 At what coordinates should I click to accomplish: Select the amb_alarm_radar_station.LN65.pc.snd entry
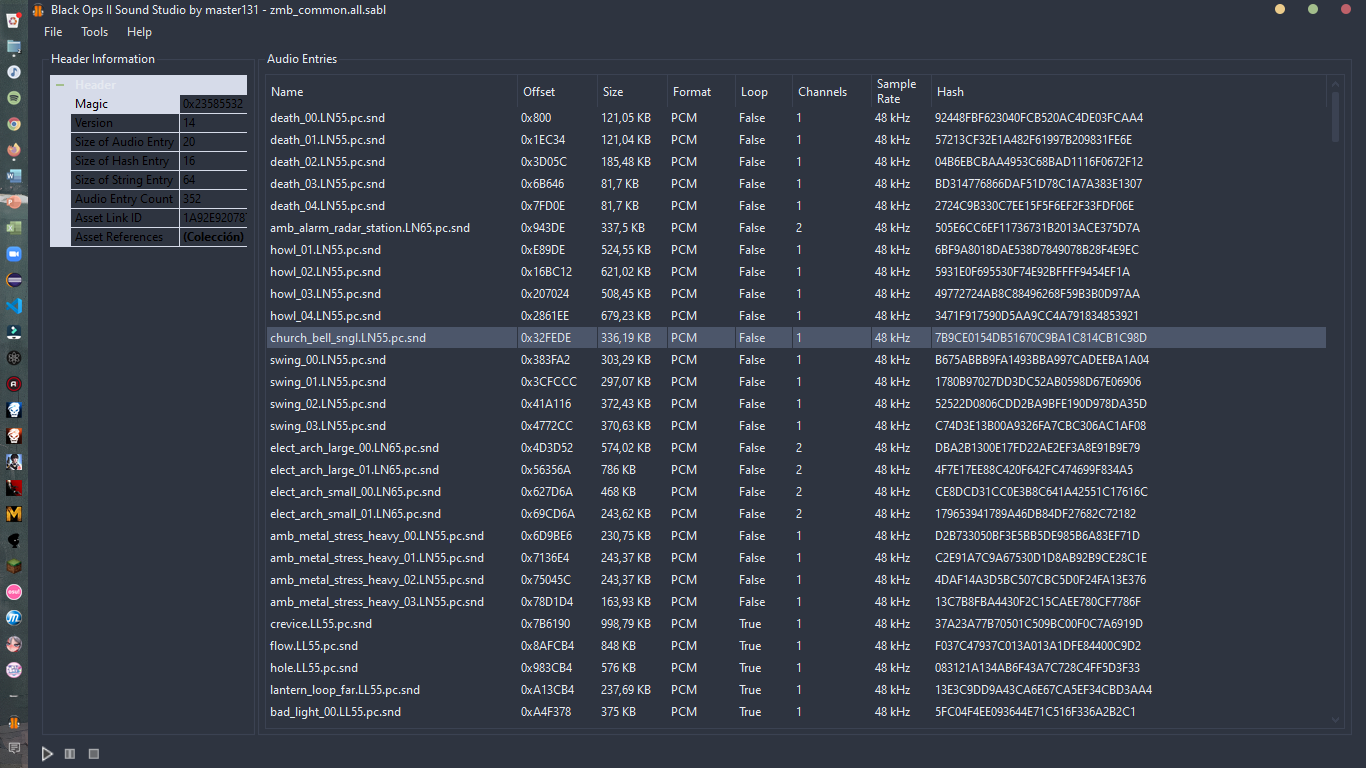[x=796, y=228]
